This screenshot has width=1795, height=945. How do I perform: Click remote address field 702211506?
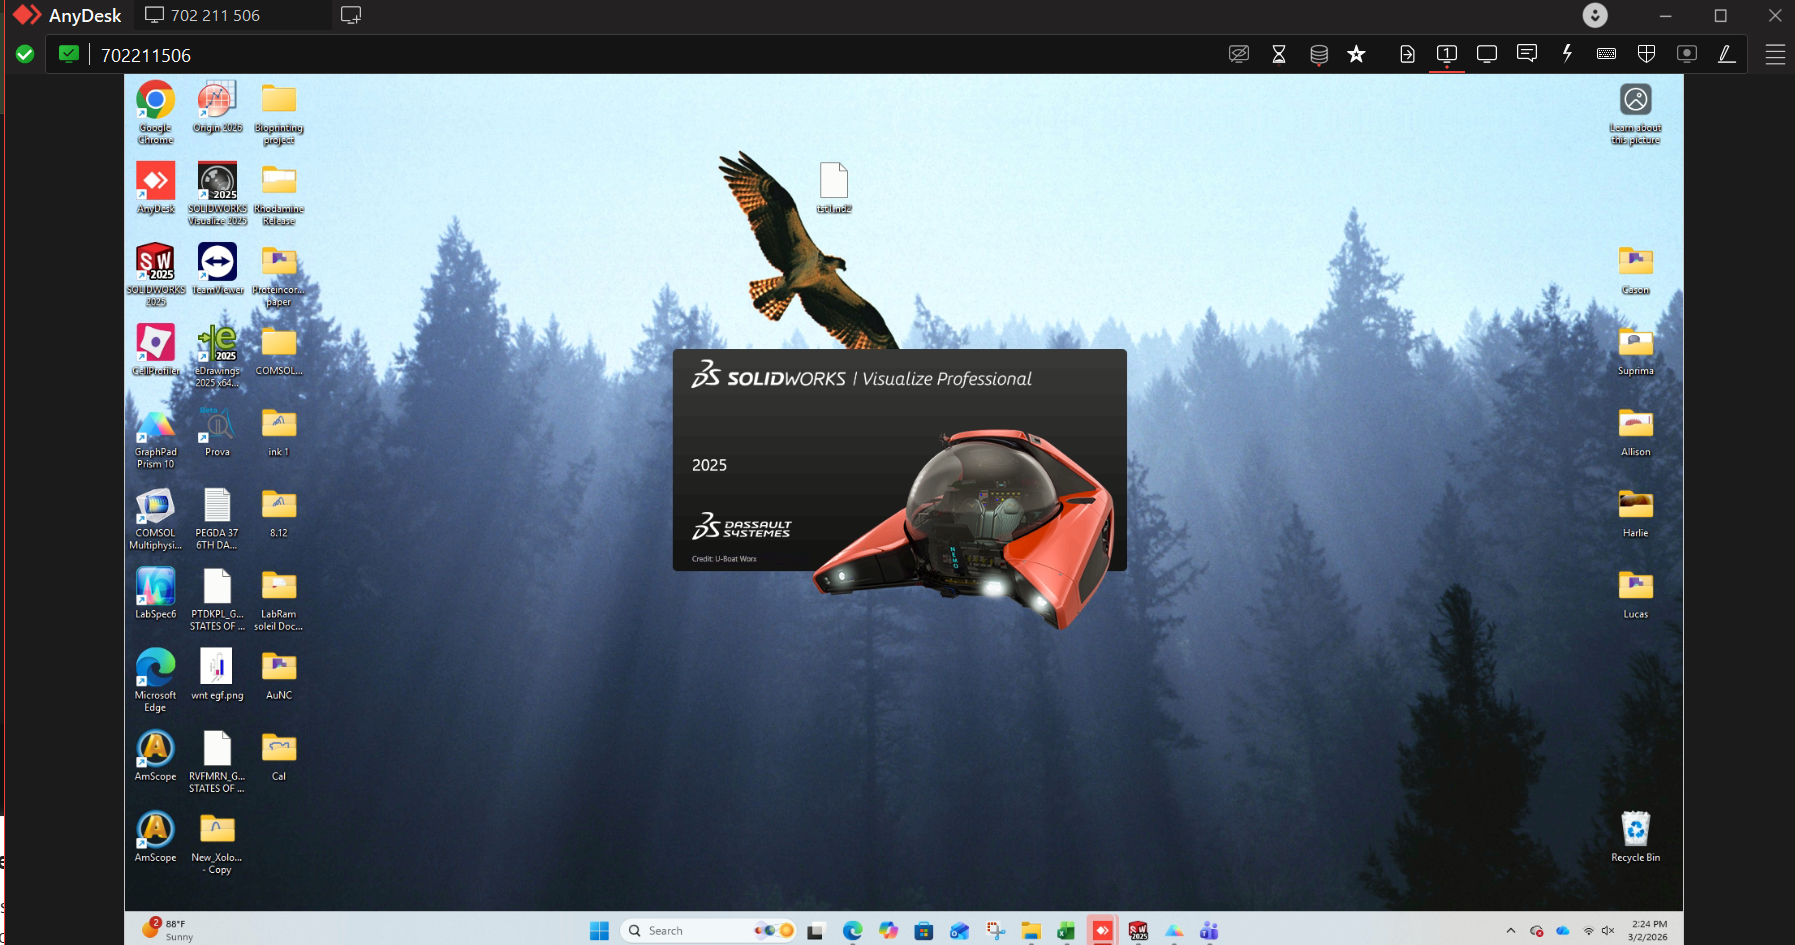(x=146, y=55)
